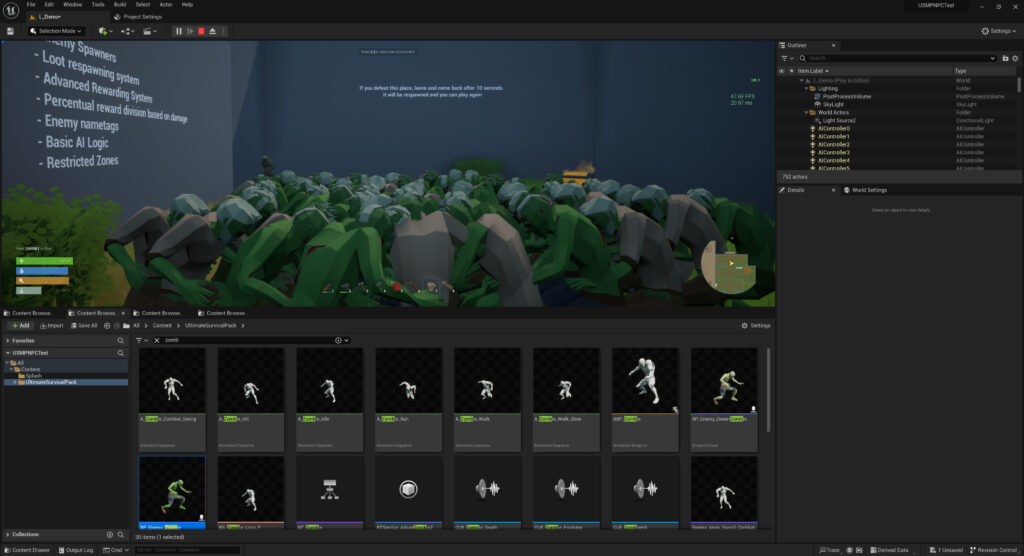The height and width of the screenshot is (556, 1024).
Task: Sort Outliner by Item Label column
Action: [x=812, y=71]
